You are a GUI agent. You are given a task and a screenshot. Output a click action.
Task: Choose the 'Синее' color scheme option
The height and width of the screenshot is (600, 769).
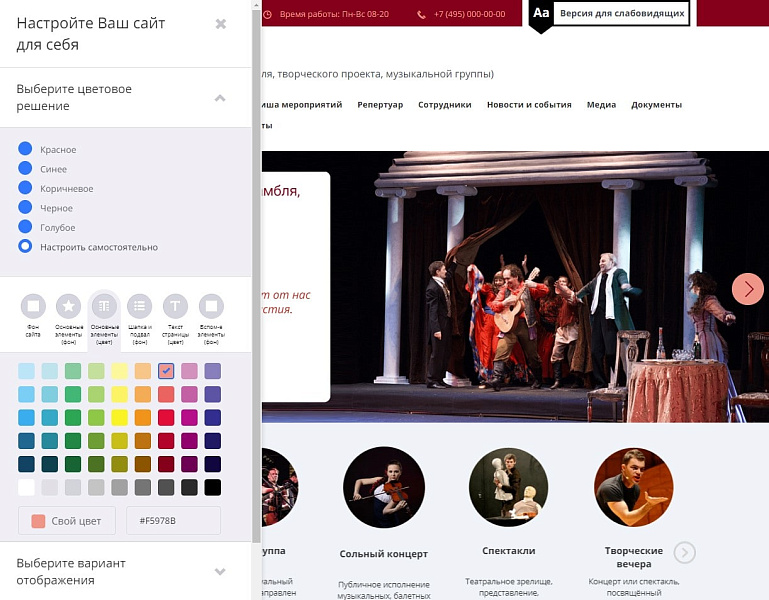point(25,169)
